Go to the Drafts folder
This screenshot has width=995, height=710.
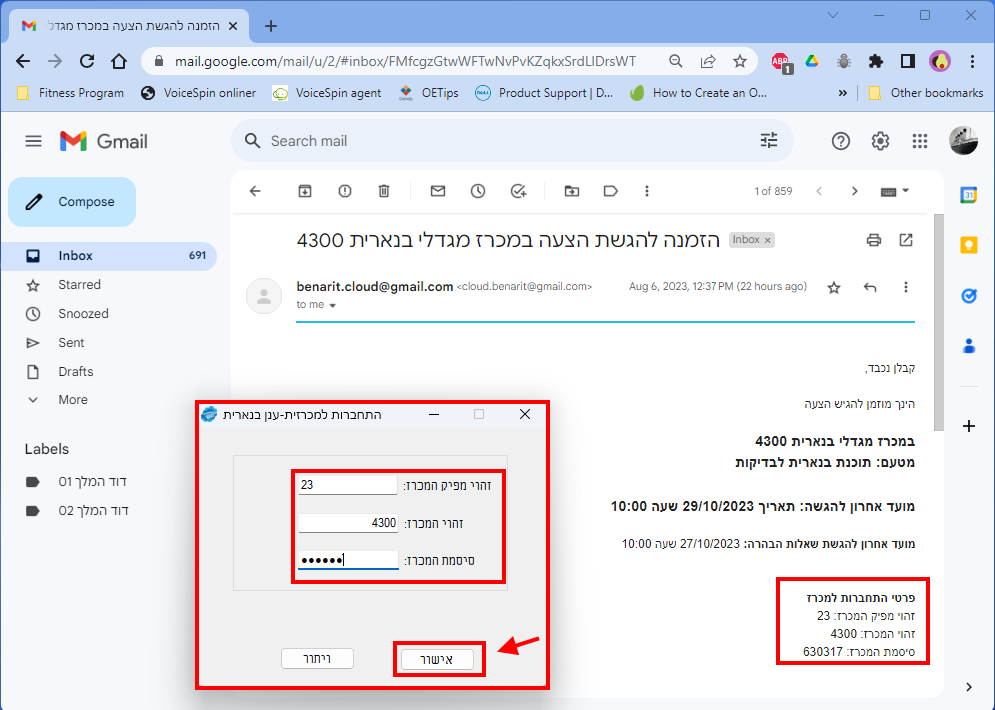point(75,371)
